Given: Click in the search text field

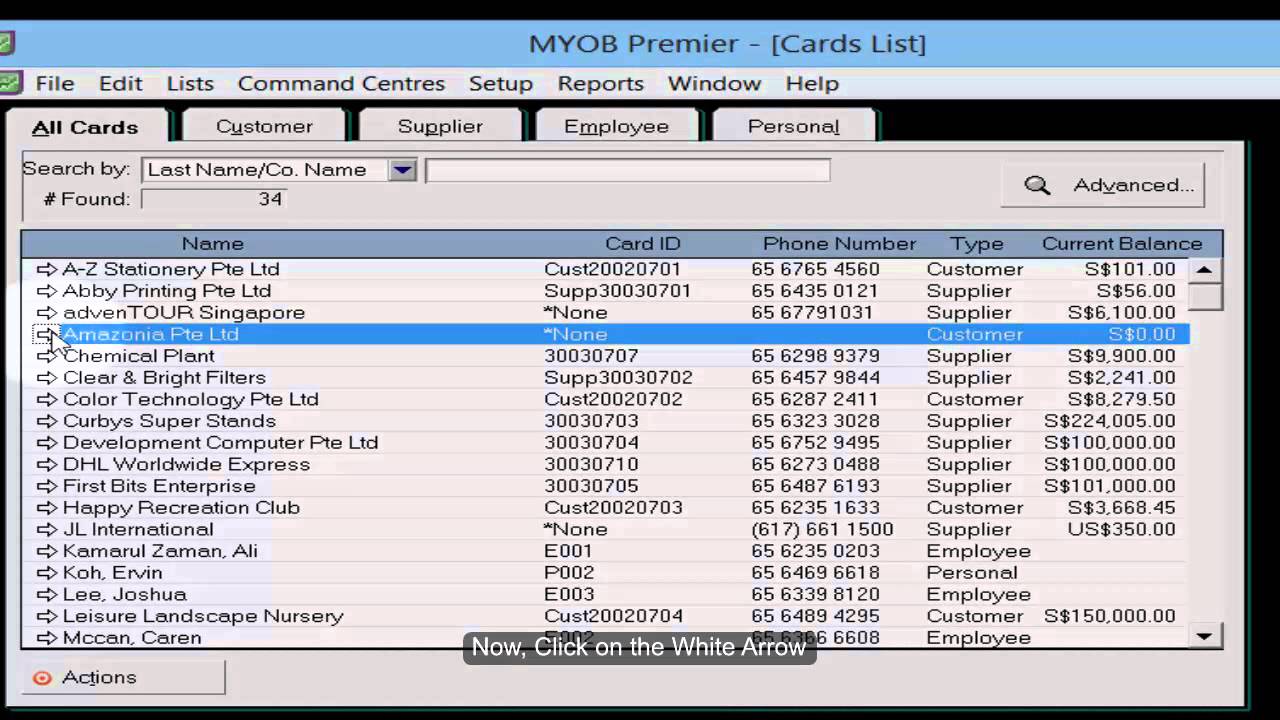Looking at the screenshot, I should pyautogui.click(x=628, y=170).
